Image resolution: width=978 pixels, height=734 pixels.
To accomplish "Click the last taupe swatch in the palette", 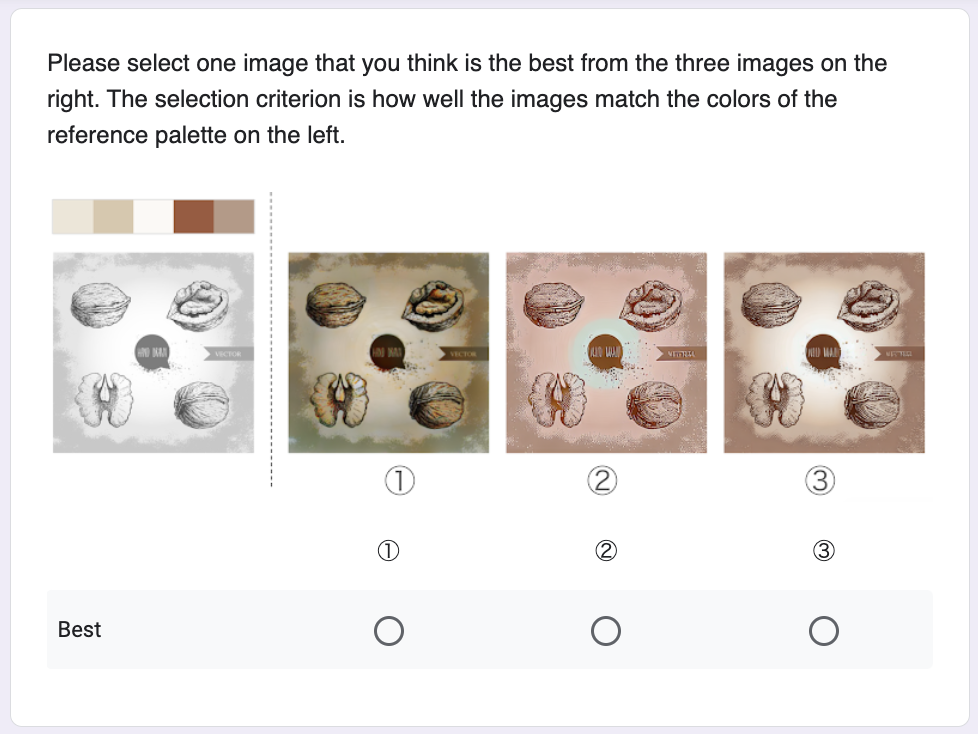I will pos(235,216).
